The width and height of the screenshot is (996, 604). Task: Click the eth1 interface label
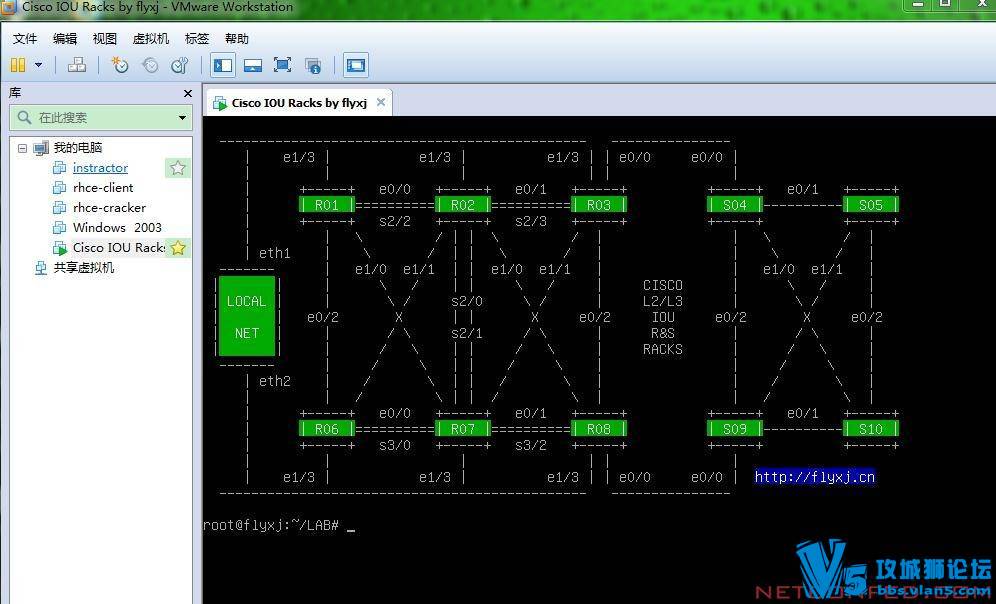(x=274, y=253)
